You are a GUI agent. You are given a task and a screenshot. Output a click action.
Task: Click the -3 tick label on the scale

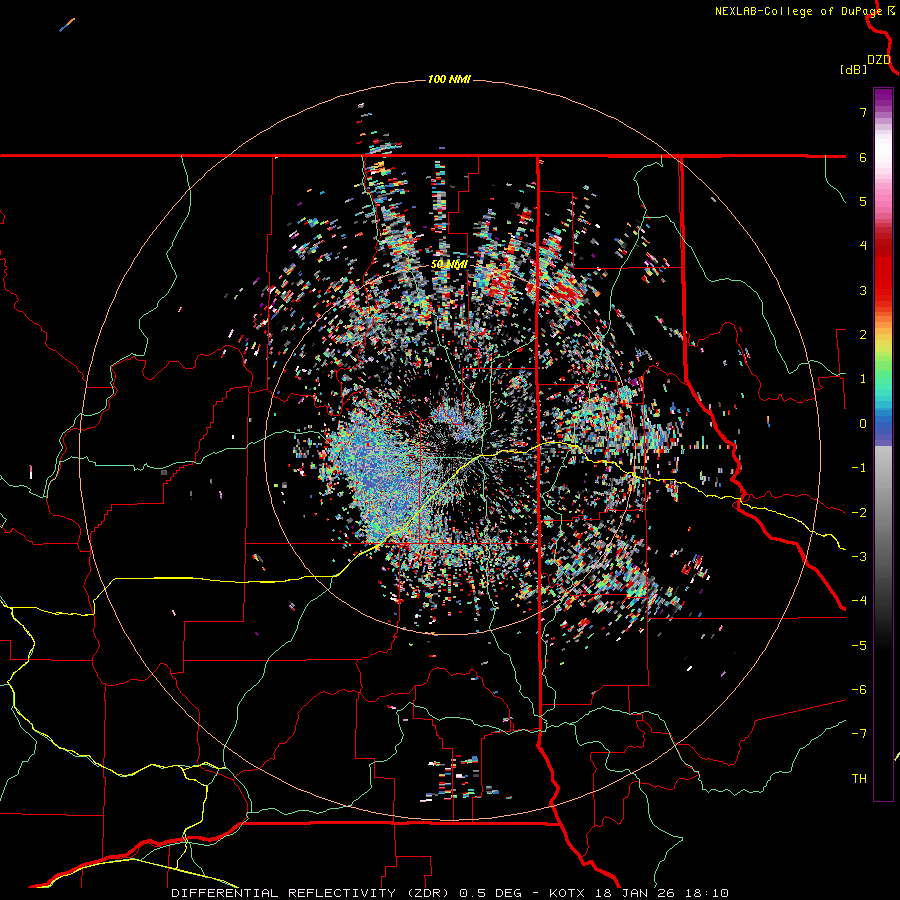click(859, 557)
